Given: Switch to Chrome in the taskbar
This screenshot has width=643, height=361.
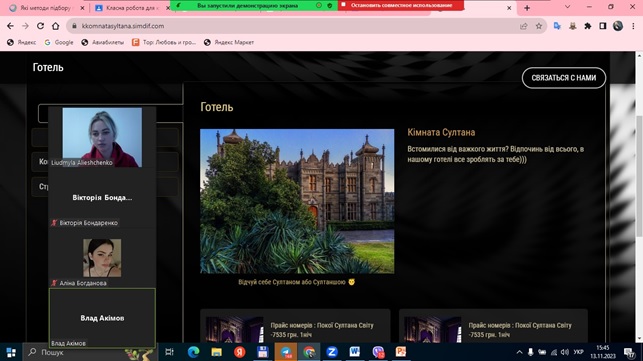Looking at the screenshot, I should coord(309,352).
